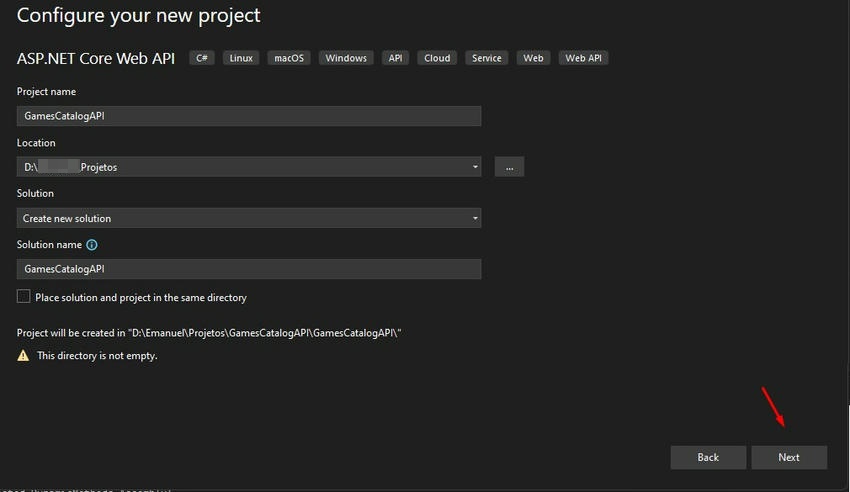Click the Next button
850x492 pixels.
(x=789, y=457)
